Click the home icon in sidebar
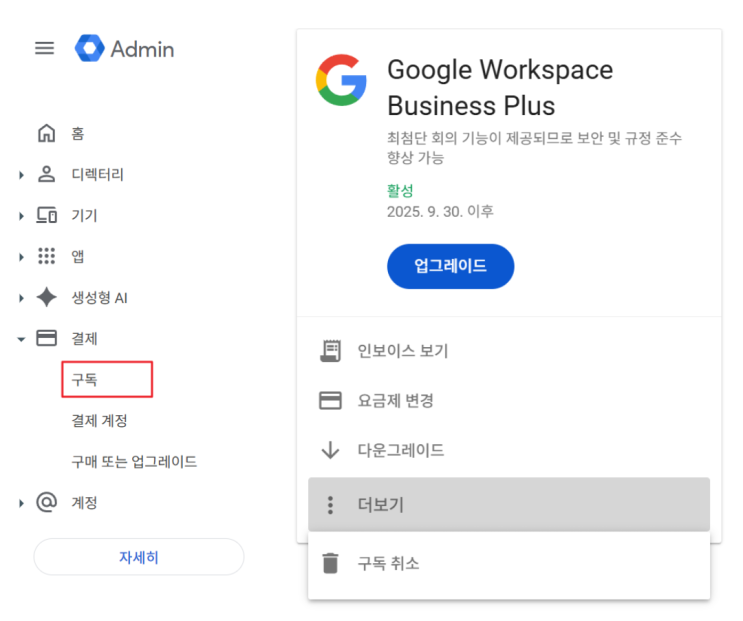 pyautogui.click(x=46, y=134)
